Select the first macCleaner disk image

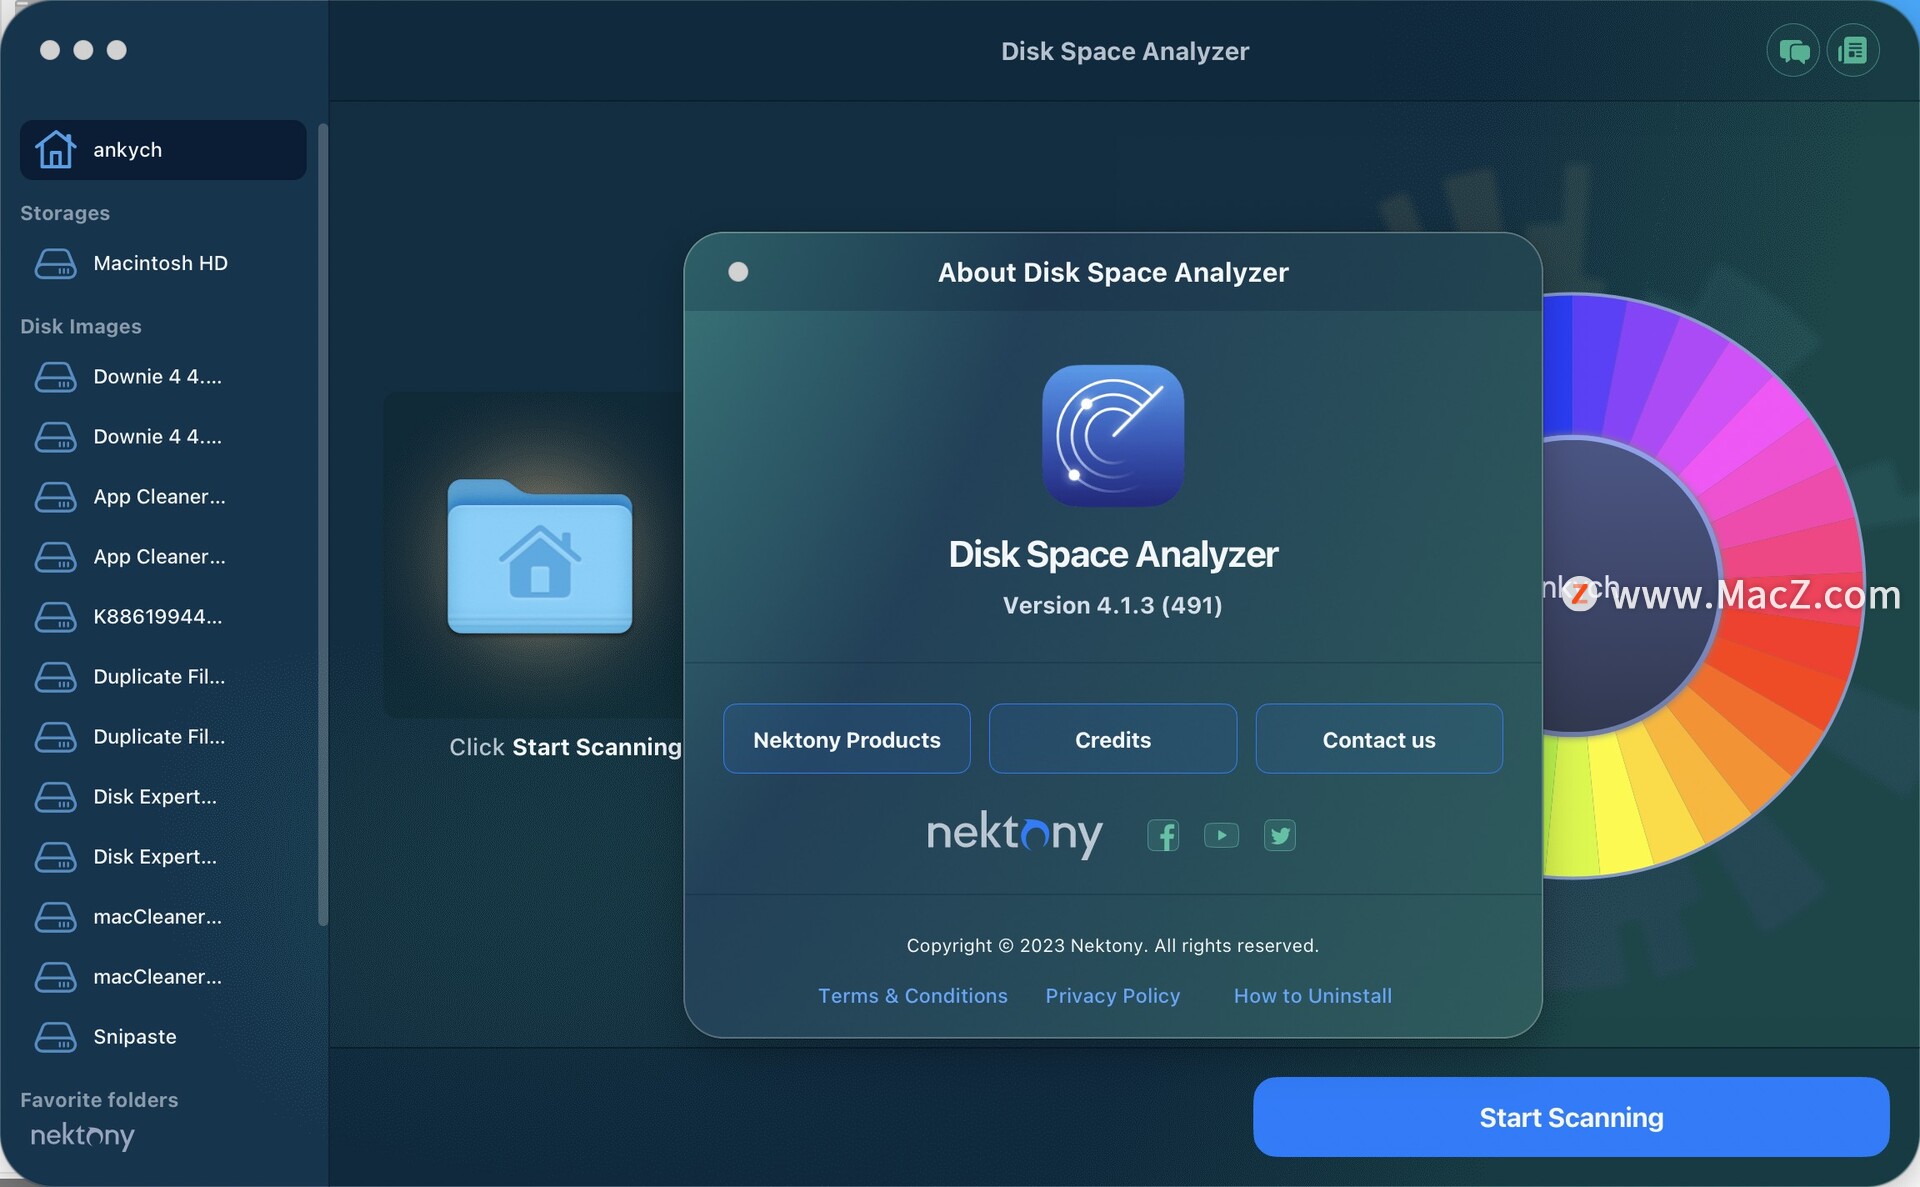click(x=163, y=917)
